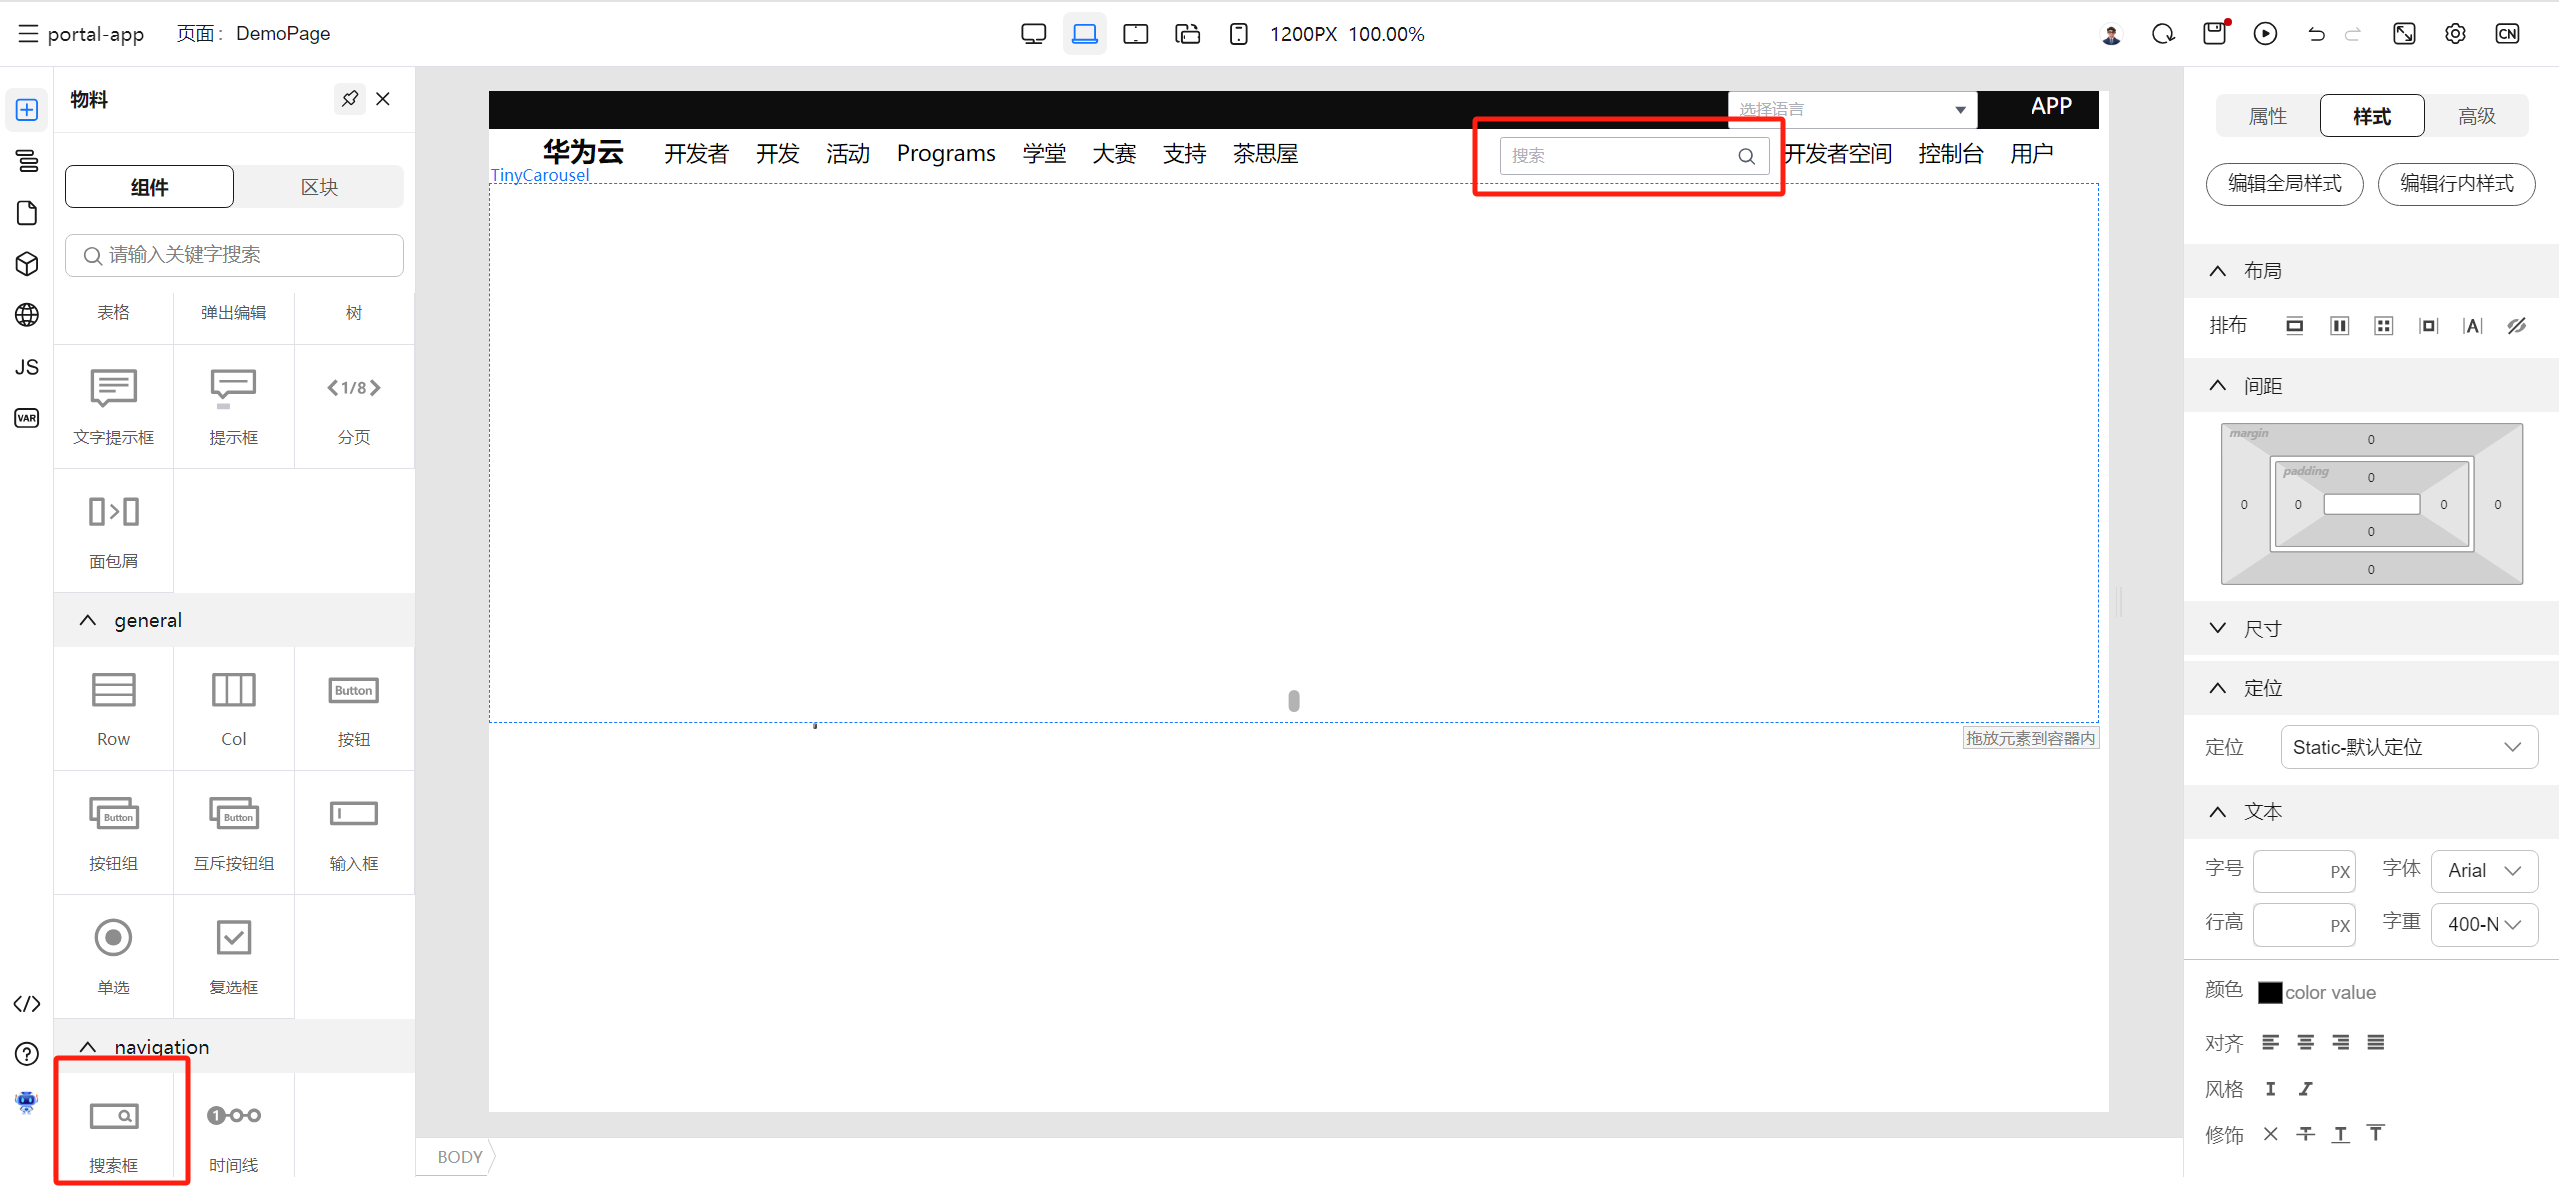Open the internationalization globe icon

coord(27,315)
